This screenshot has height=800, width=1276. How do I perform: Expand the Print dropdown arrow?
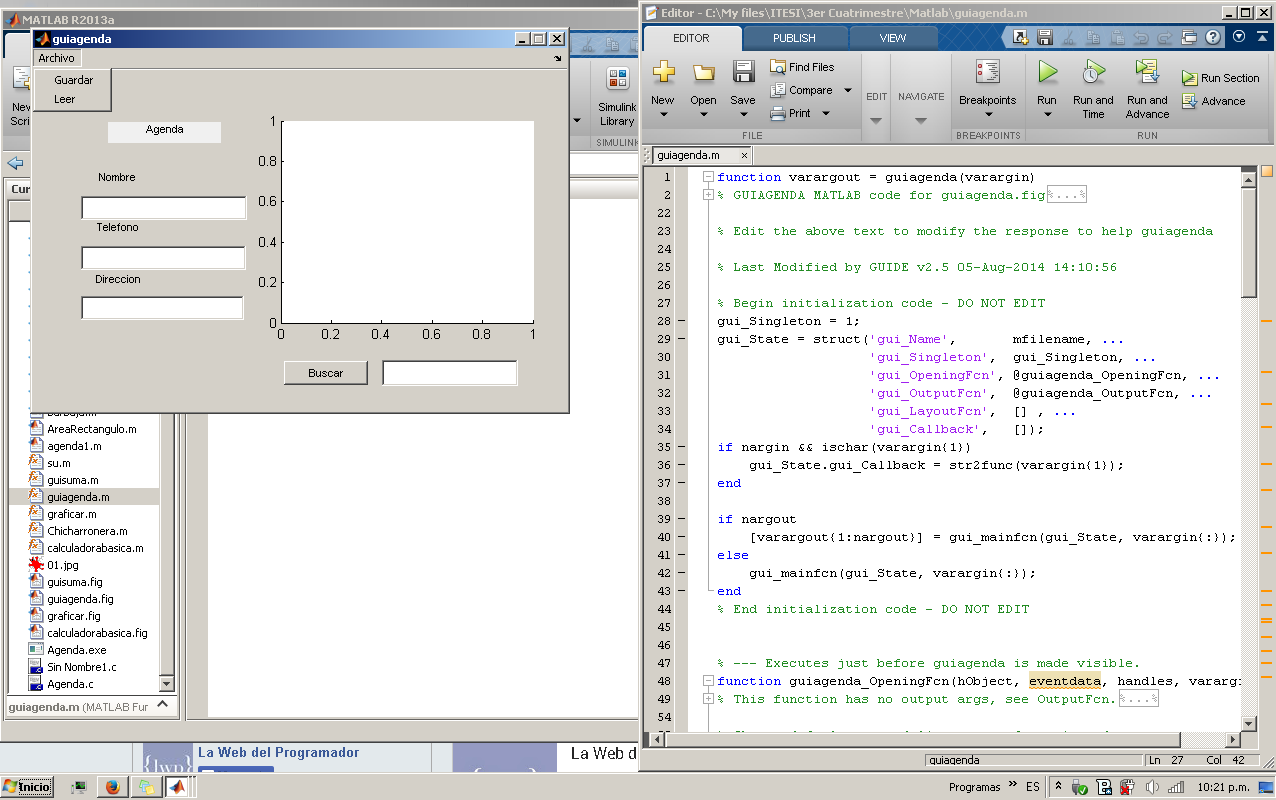[x=826, y=113]
